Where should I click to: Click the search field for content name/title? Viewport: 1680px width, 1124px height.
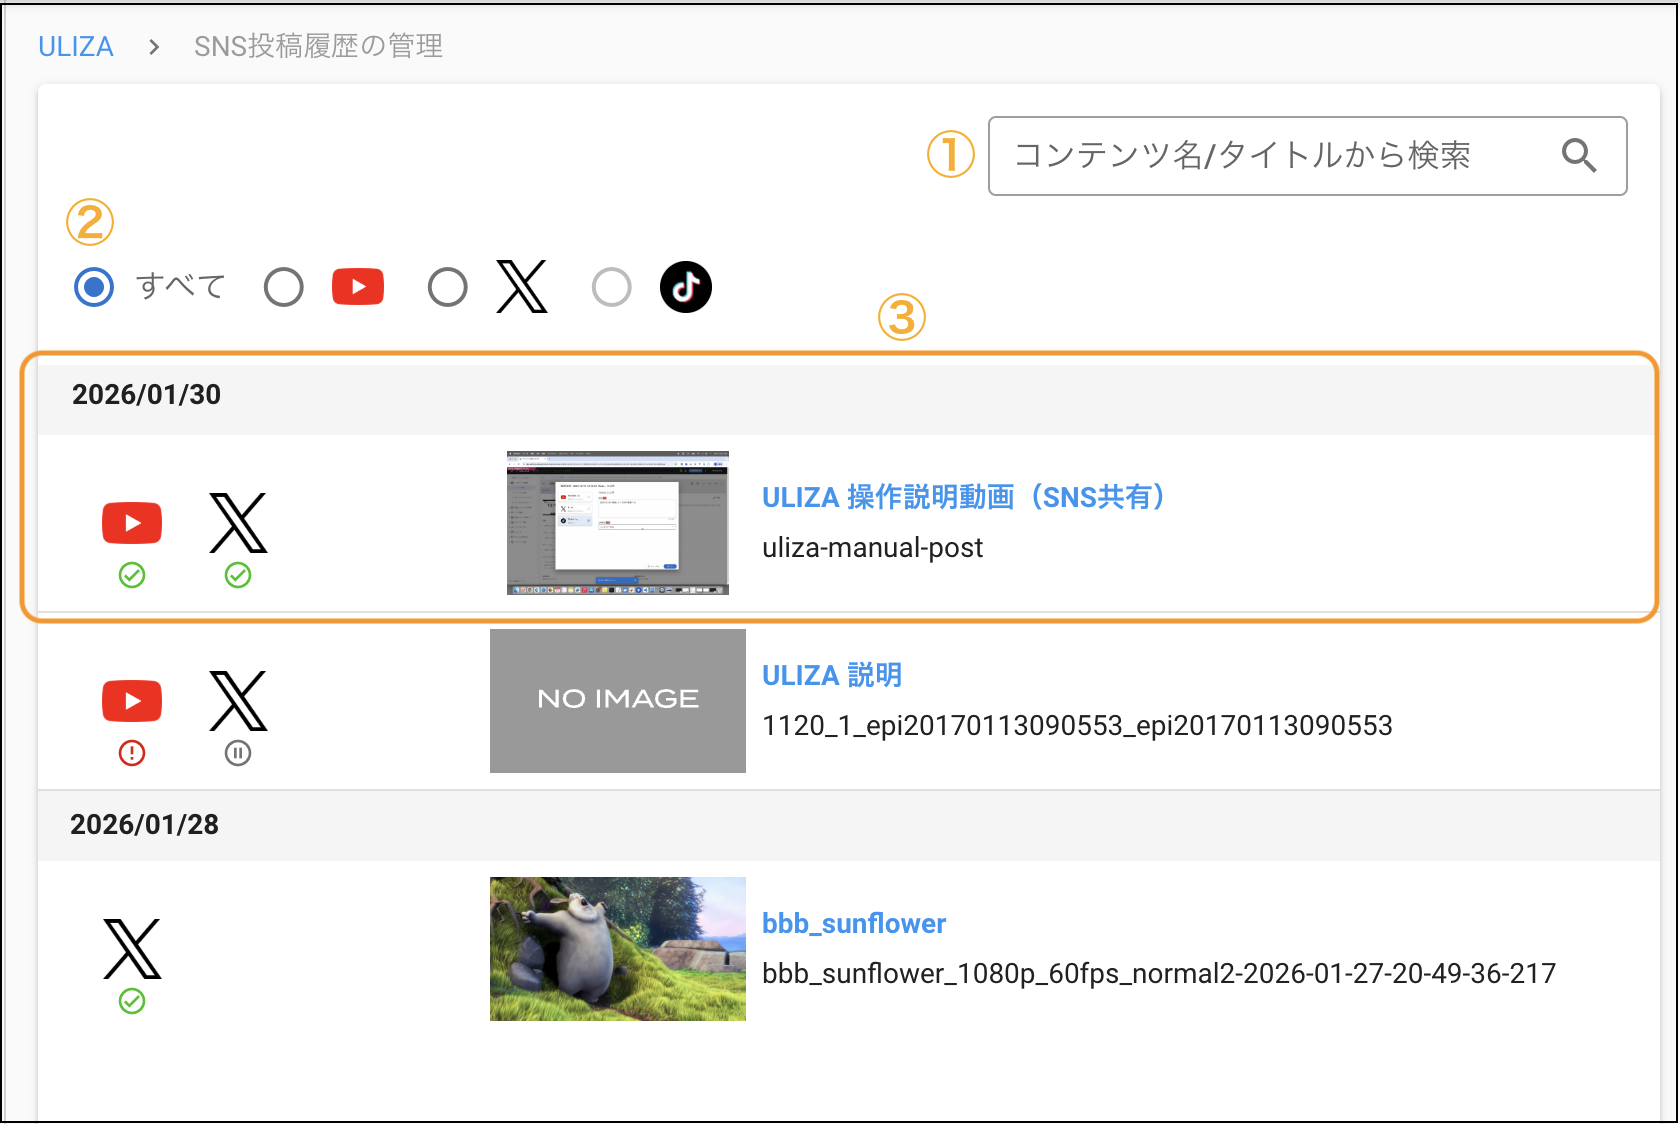click(1270, 156)
